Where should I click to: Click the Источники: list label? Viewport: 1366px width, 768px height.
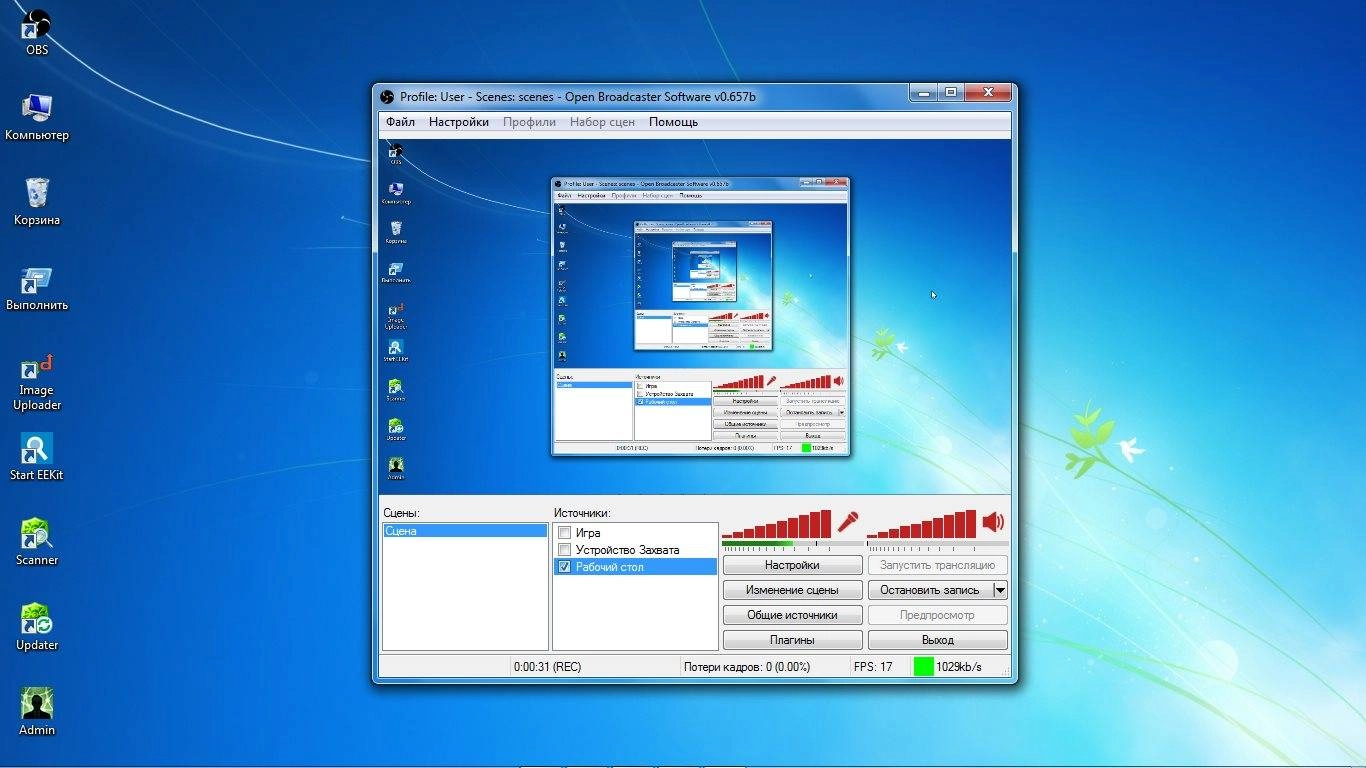582,513
